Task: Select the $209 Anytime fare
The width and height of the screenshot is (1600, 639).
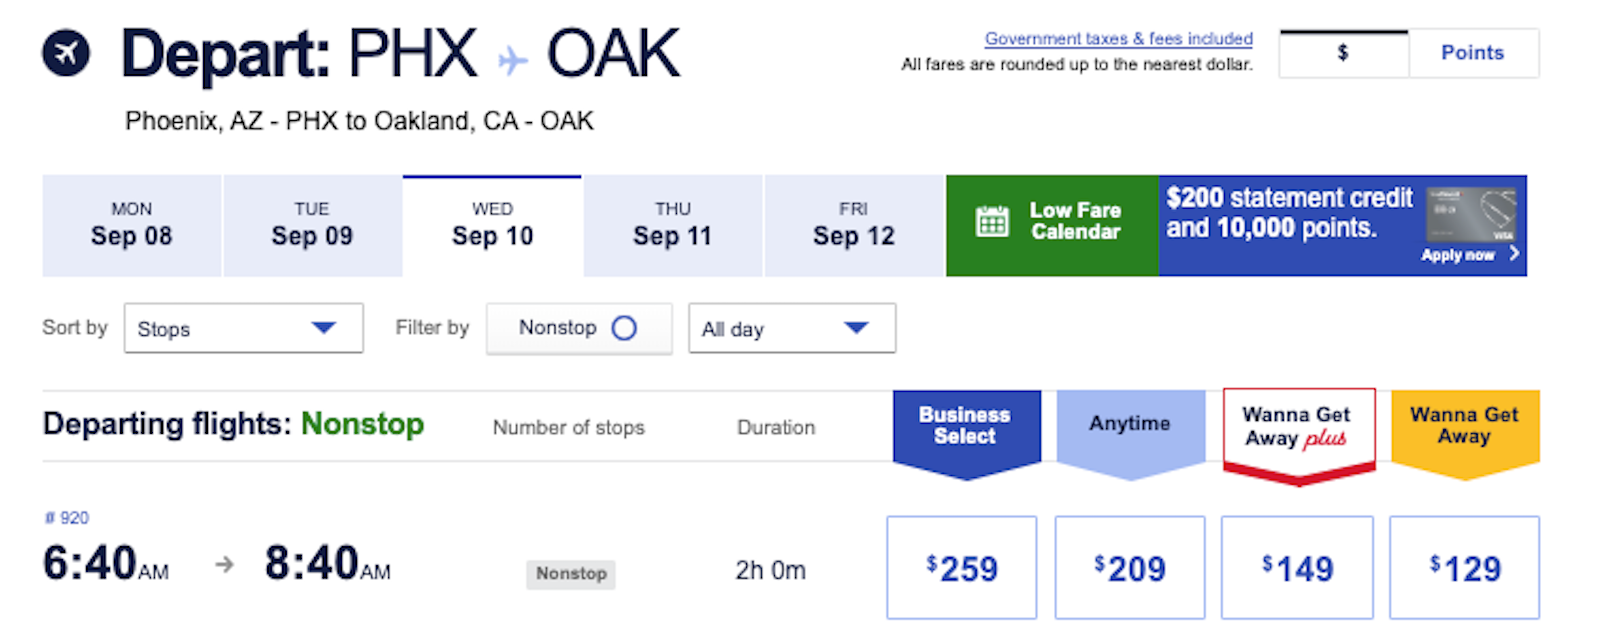Action: tap(1130, 568)
